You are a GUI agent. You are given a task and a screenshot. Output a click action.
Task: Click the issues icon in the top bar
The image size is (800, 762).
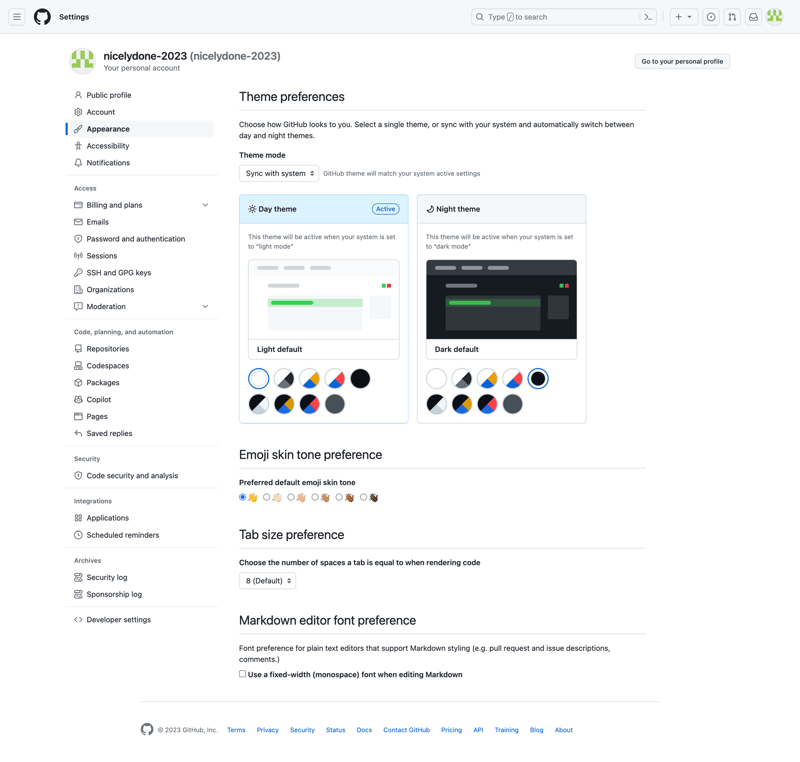tap(711, 17)
